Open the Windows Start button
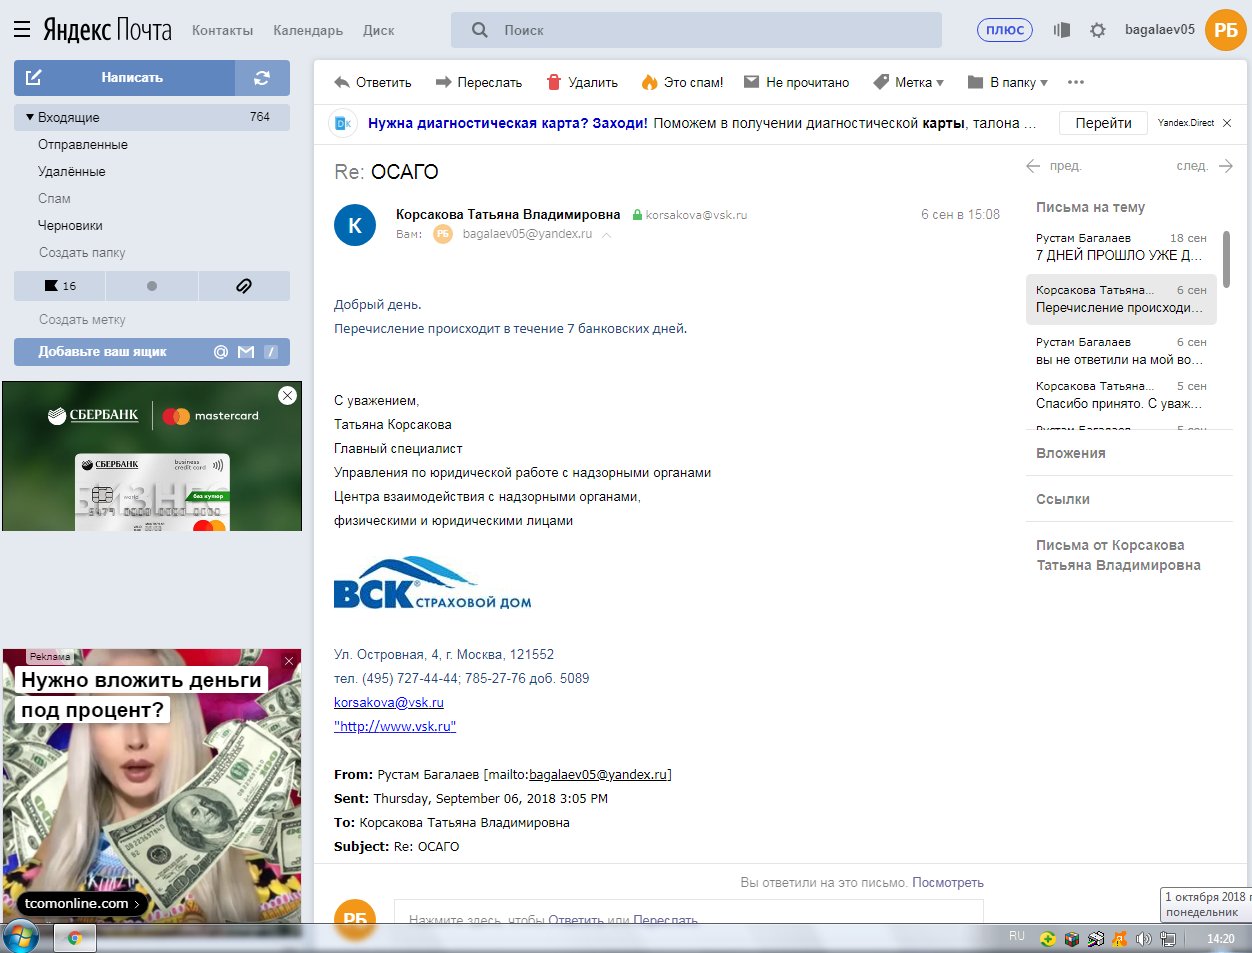 (20, 938)
